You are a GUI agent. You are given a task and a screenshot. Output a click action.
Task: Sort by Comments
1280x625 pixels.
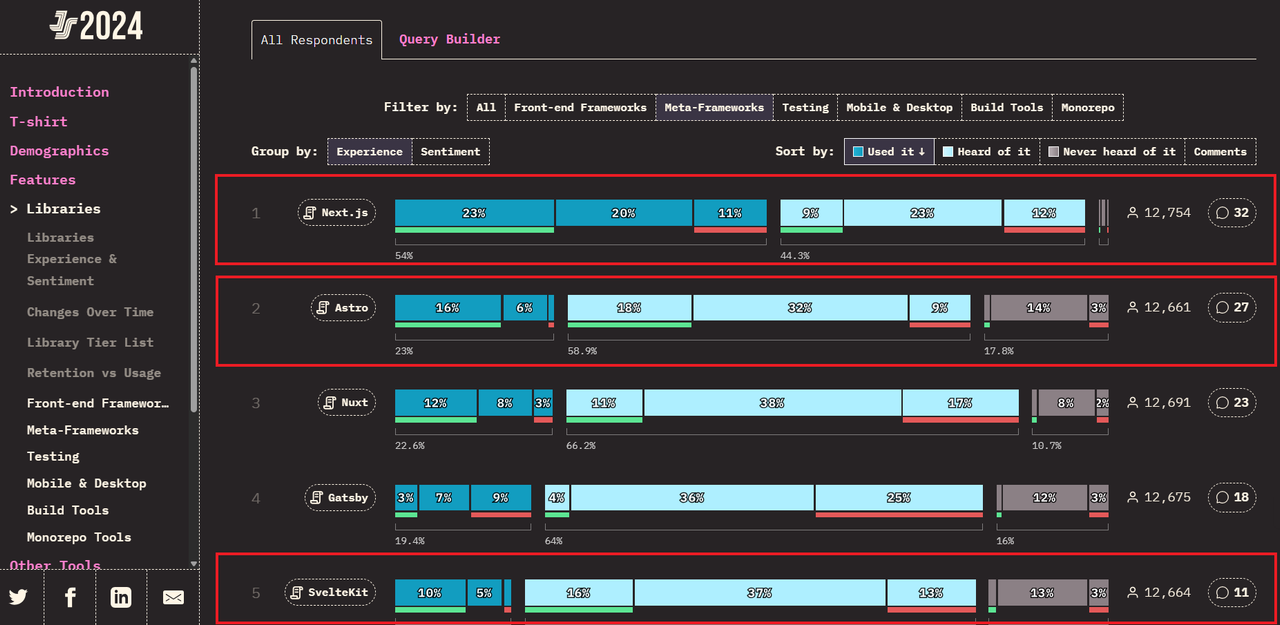(x=1220, y=152)
